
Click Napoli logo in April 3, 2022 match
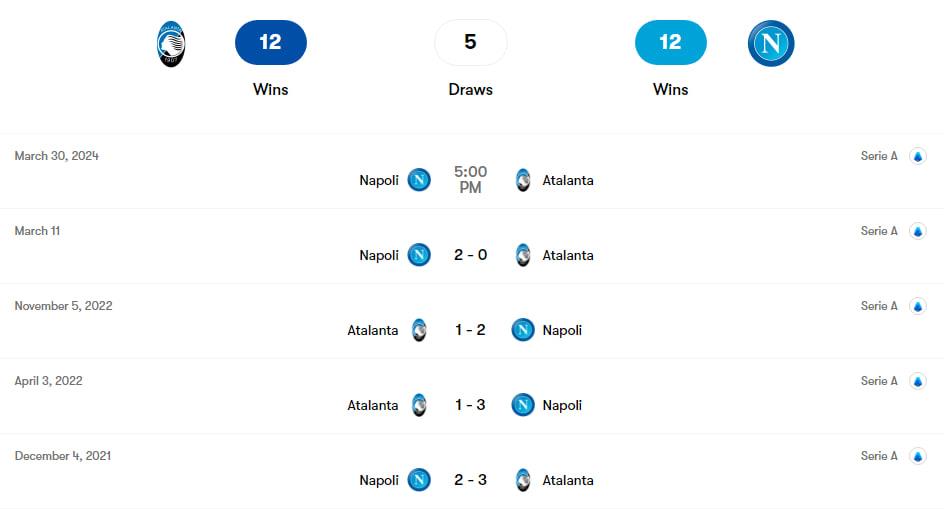point(522,405)
